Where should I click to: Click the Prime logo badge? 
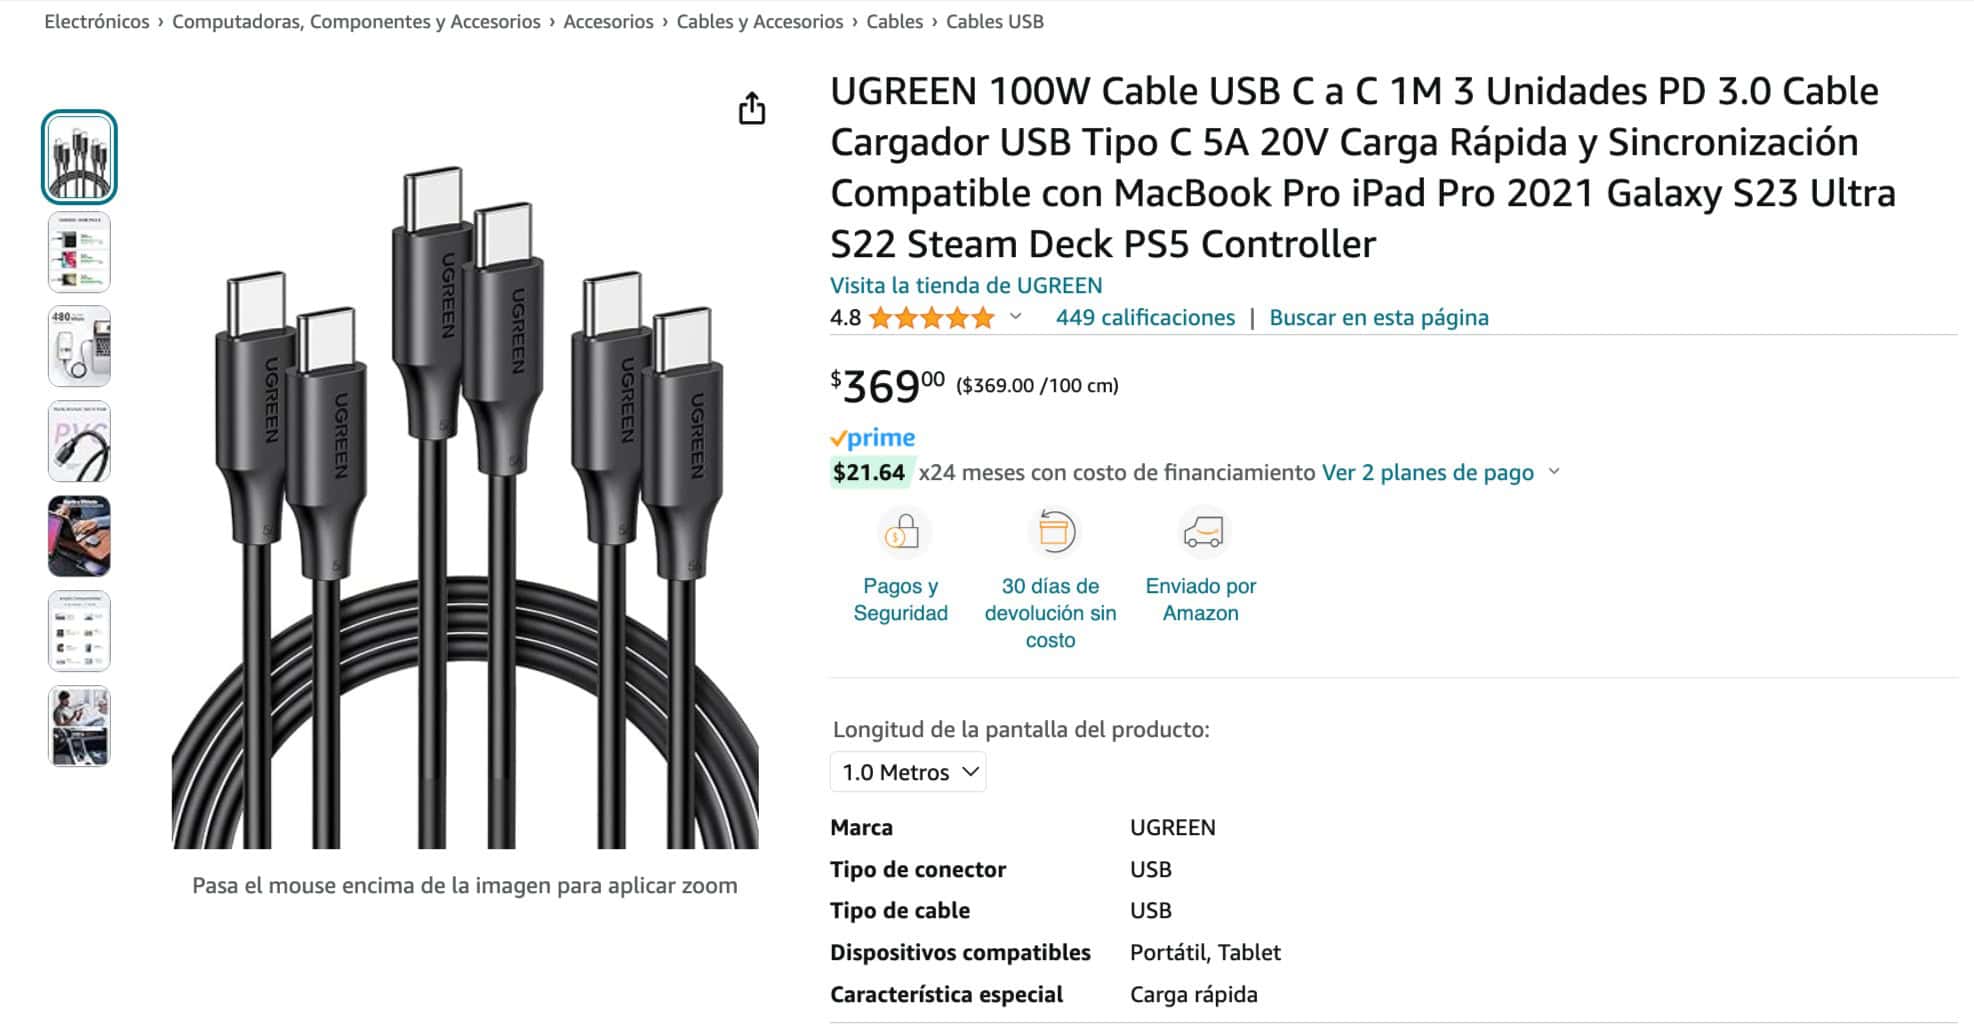pos(872,438)
